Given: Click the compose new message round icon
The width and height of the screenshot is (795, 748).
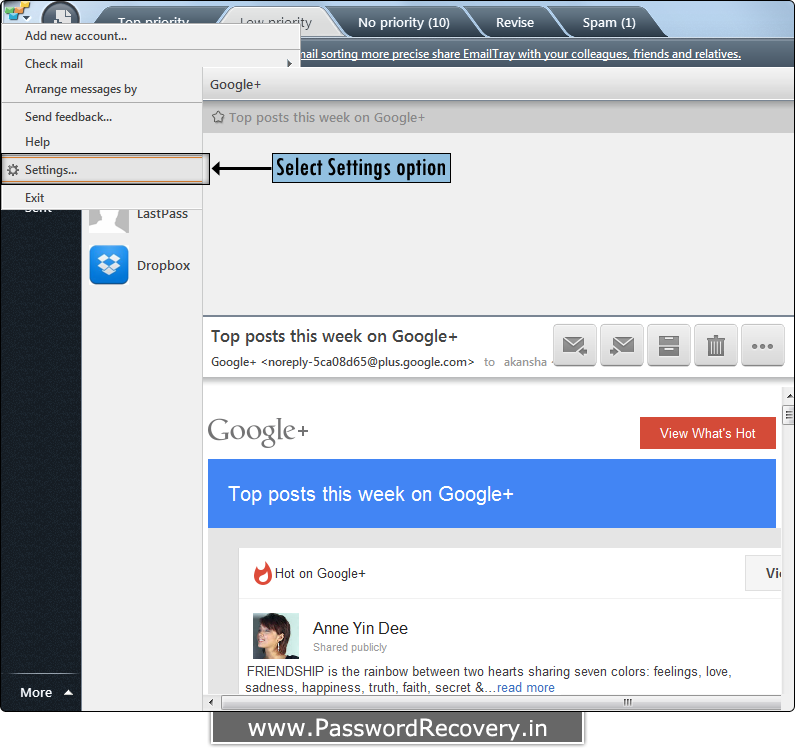Looking at the screenshot, I should (x=60, y=14).
